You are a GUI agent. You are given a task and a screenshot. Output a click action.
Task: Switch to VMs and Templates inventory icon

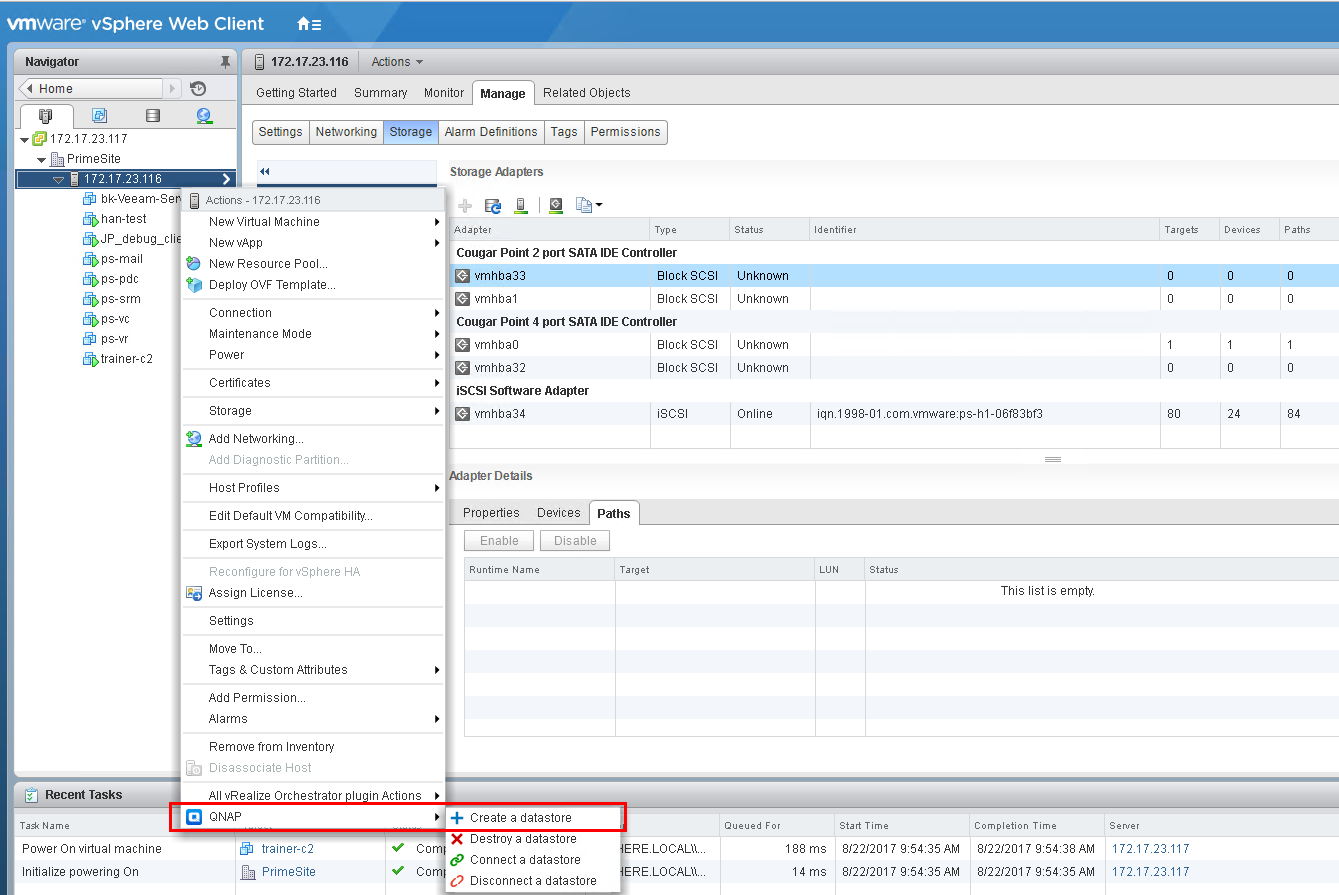[99, 116]
